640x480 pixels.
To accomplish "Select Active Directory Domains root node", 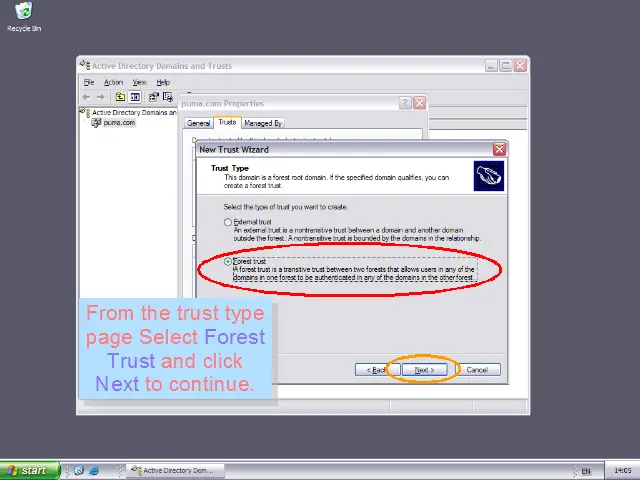I will point(134,112).
